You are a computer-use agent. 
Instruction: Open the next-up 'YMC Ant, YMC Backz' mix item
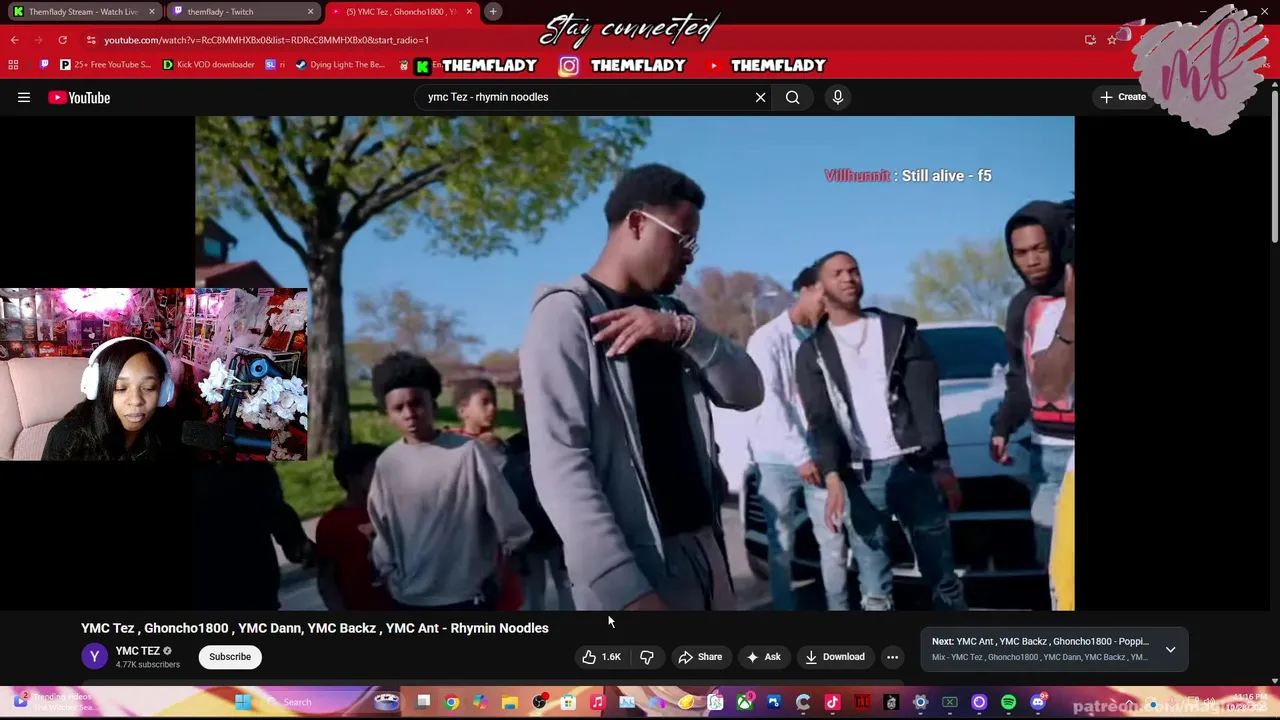pos(1040,649)
